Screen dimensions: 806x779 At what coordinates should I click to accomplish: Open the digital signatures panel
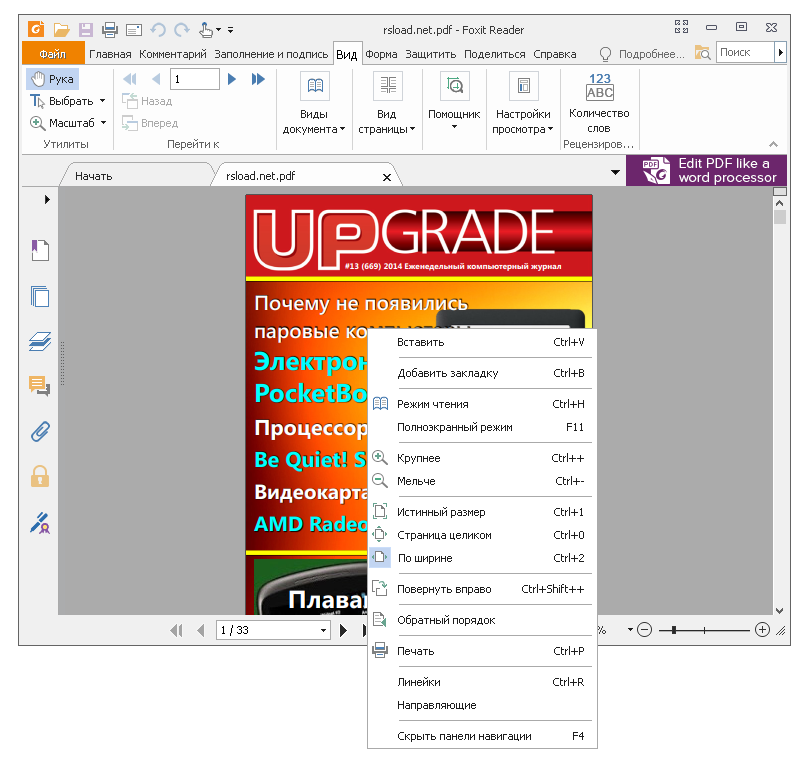point(39,523)
